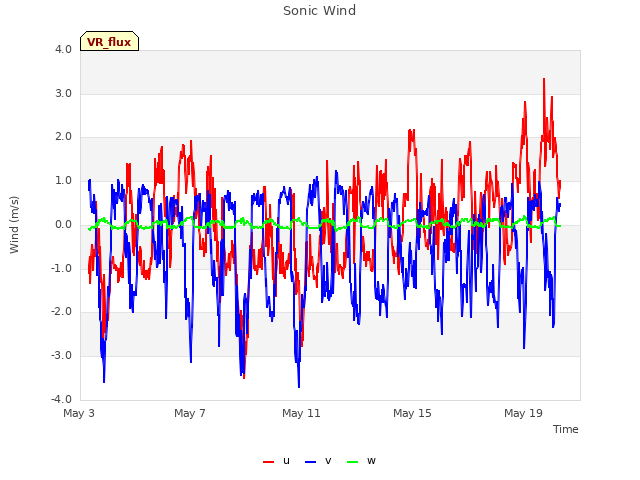
Task: Click the -1.0 y-axis tick label
Action: (61, 269)
